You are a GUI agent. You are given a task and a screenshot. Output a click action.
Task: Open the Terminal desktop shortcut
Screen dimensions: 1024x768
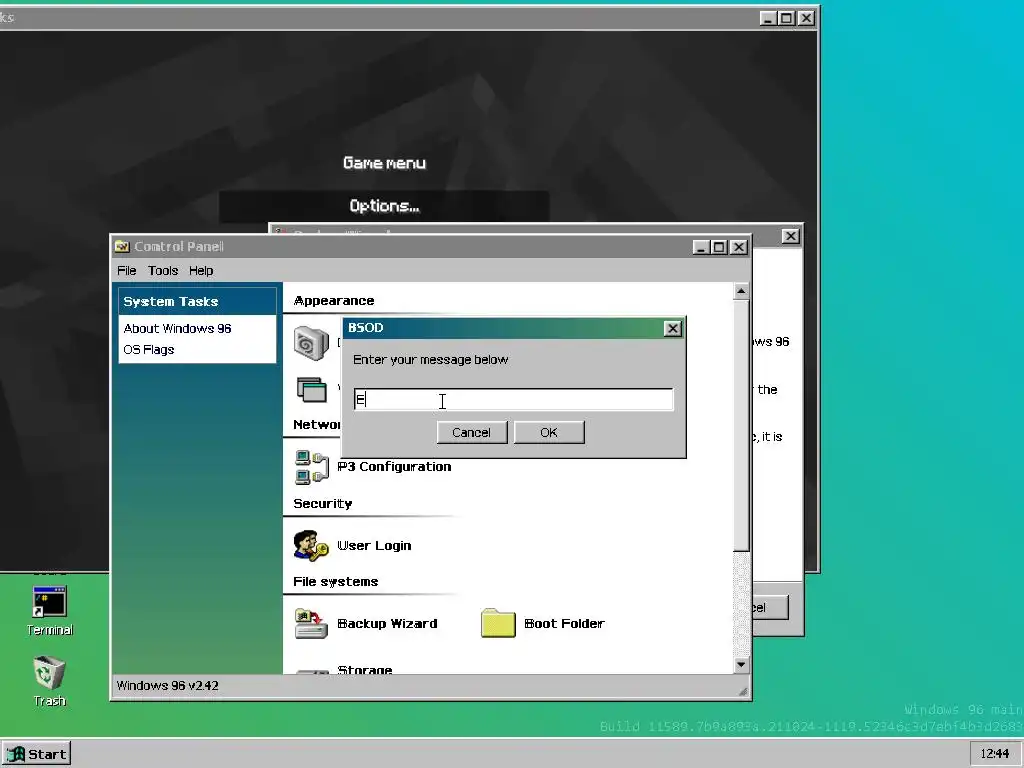tap(50, 611)
